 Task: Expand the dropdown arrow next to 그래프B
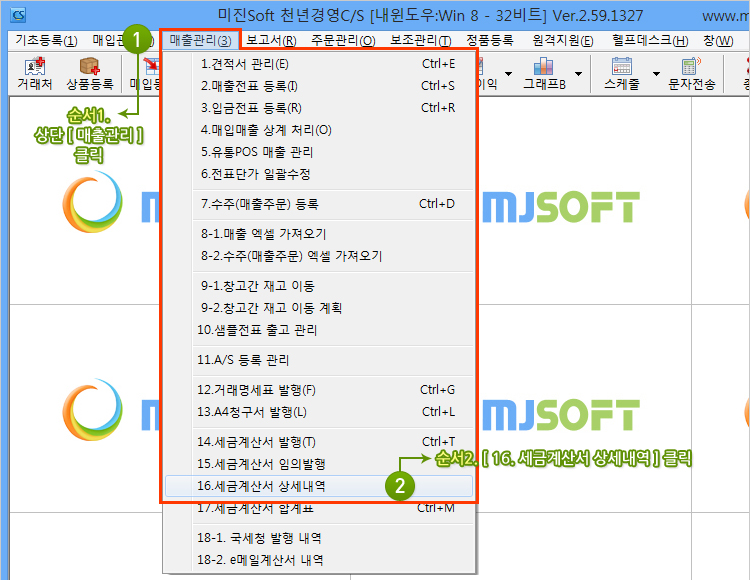(x=578, y=74)
